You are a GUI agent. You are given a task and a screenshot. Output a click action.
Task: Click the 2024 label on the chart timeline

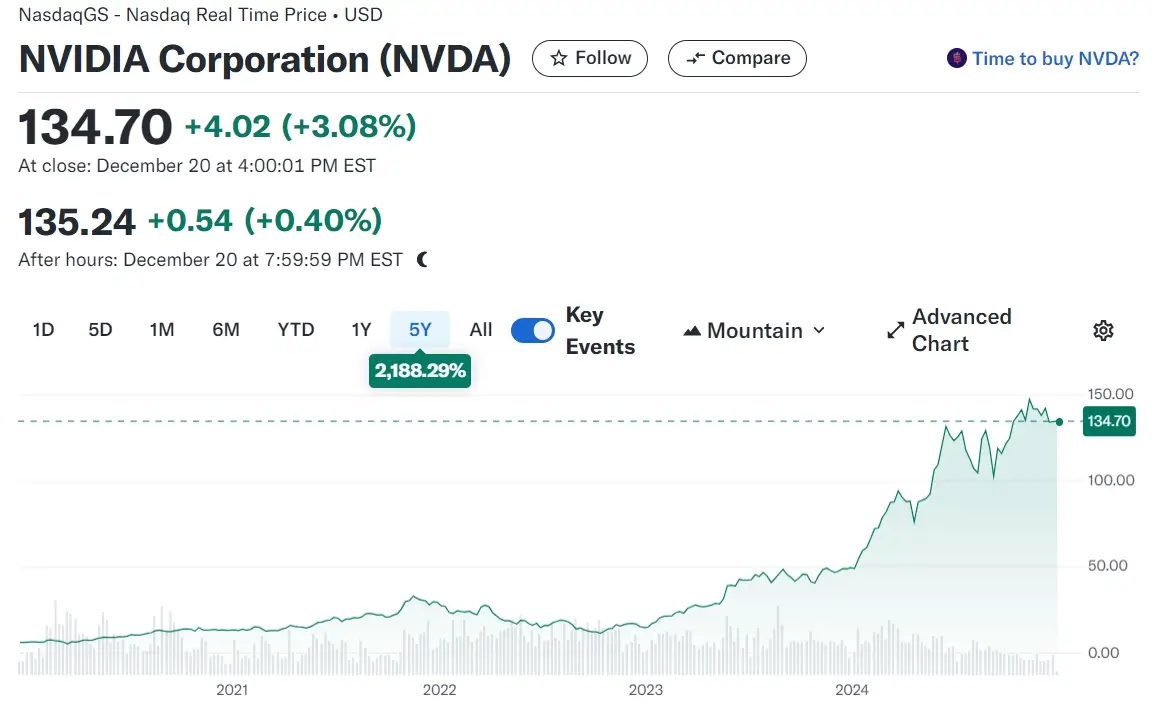[853, 690]
